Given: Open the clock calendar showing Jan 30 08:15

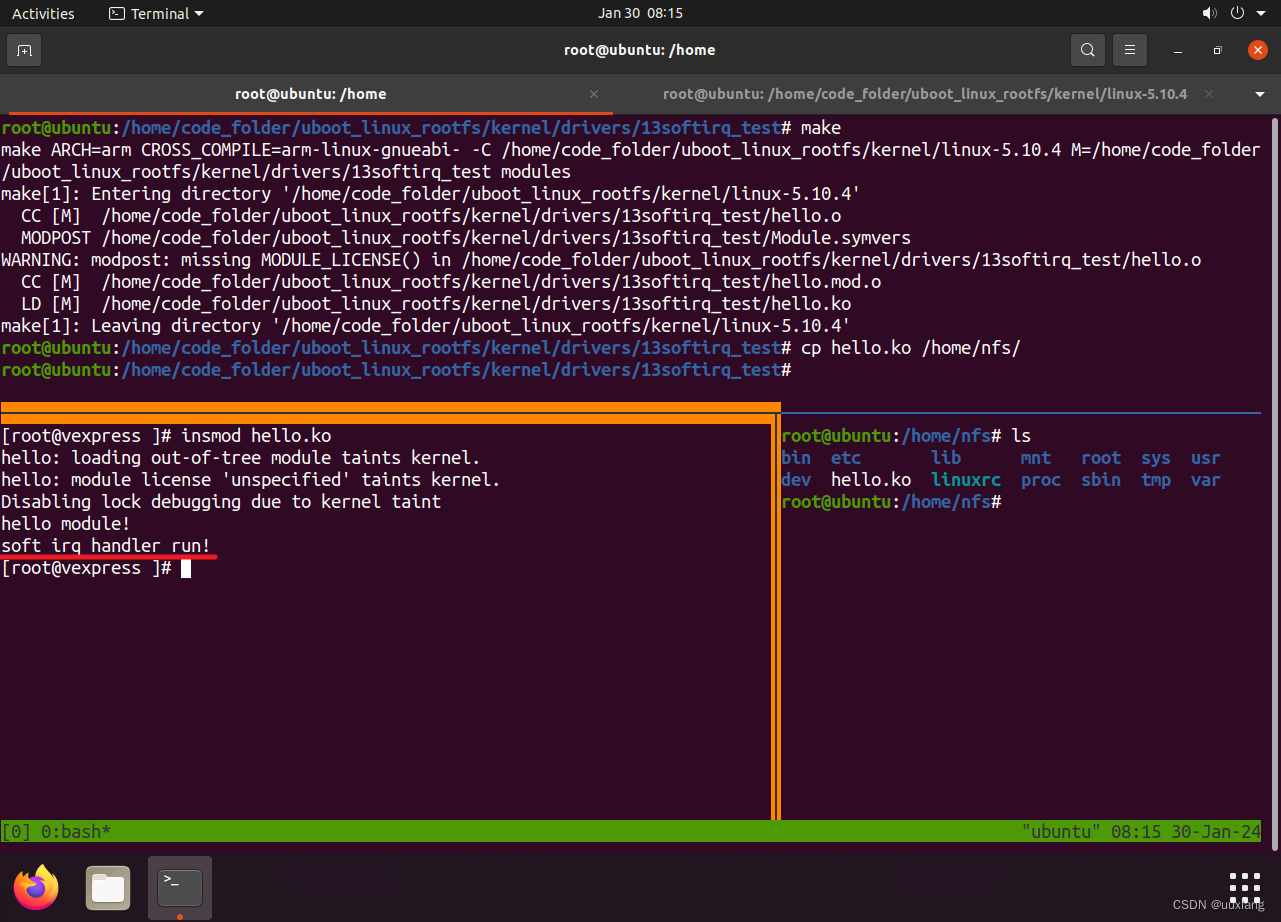Looking at the screenshot, I should [x=640, y=13].
